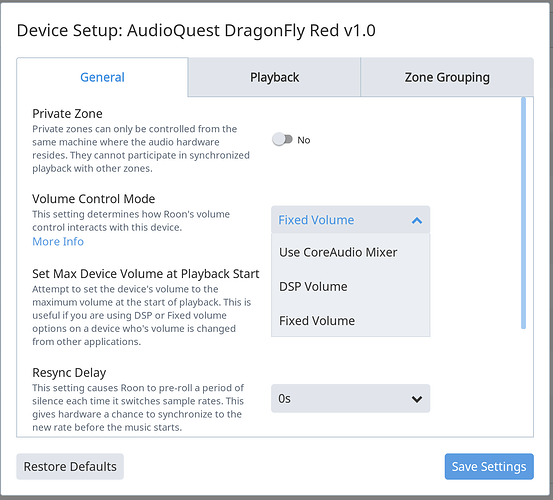Switch to the Playback tab
The width and height of the screenshot is (553, 500).
coord(274,77)
